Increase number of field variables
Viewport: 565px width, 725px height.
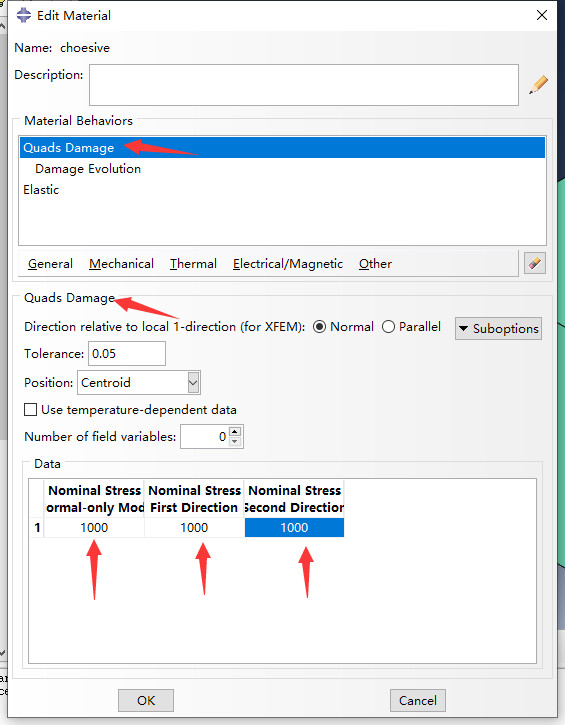click(x=235, y=431)
